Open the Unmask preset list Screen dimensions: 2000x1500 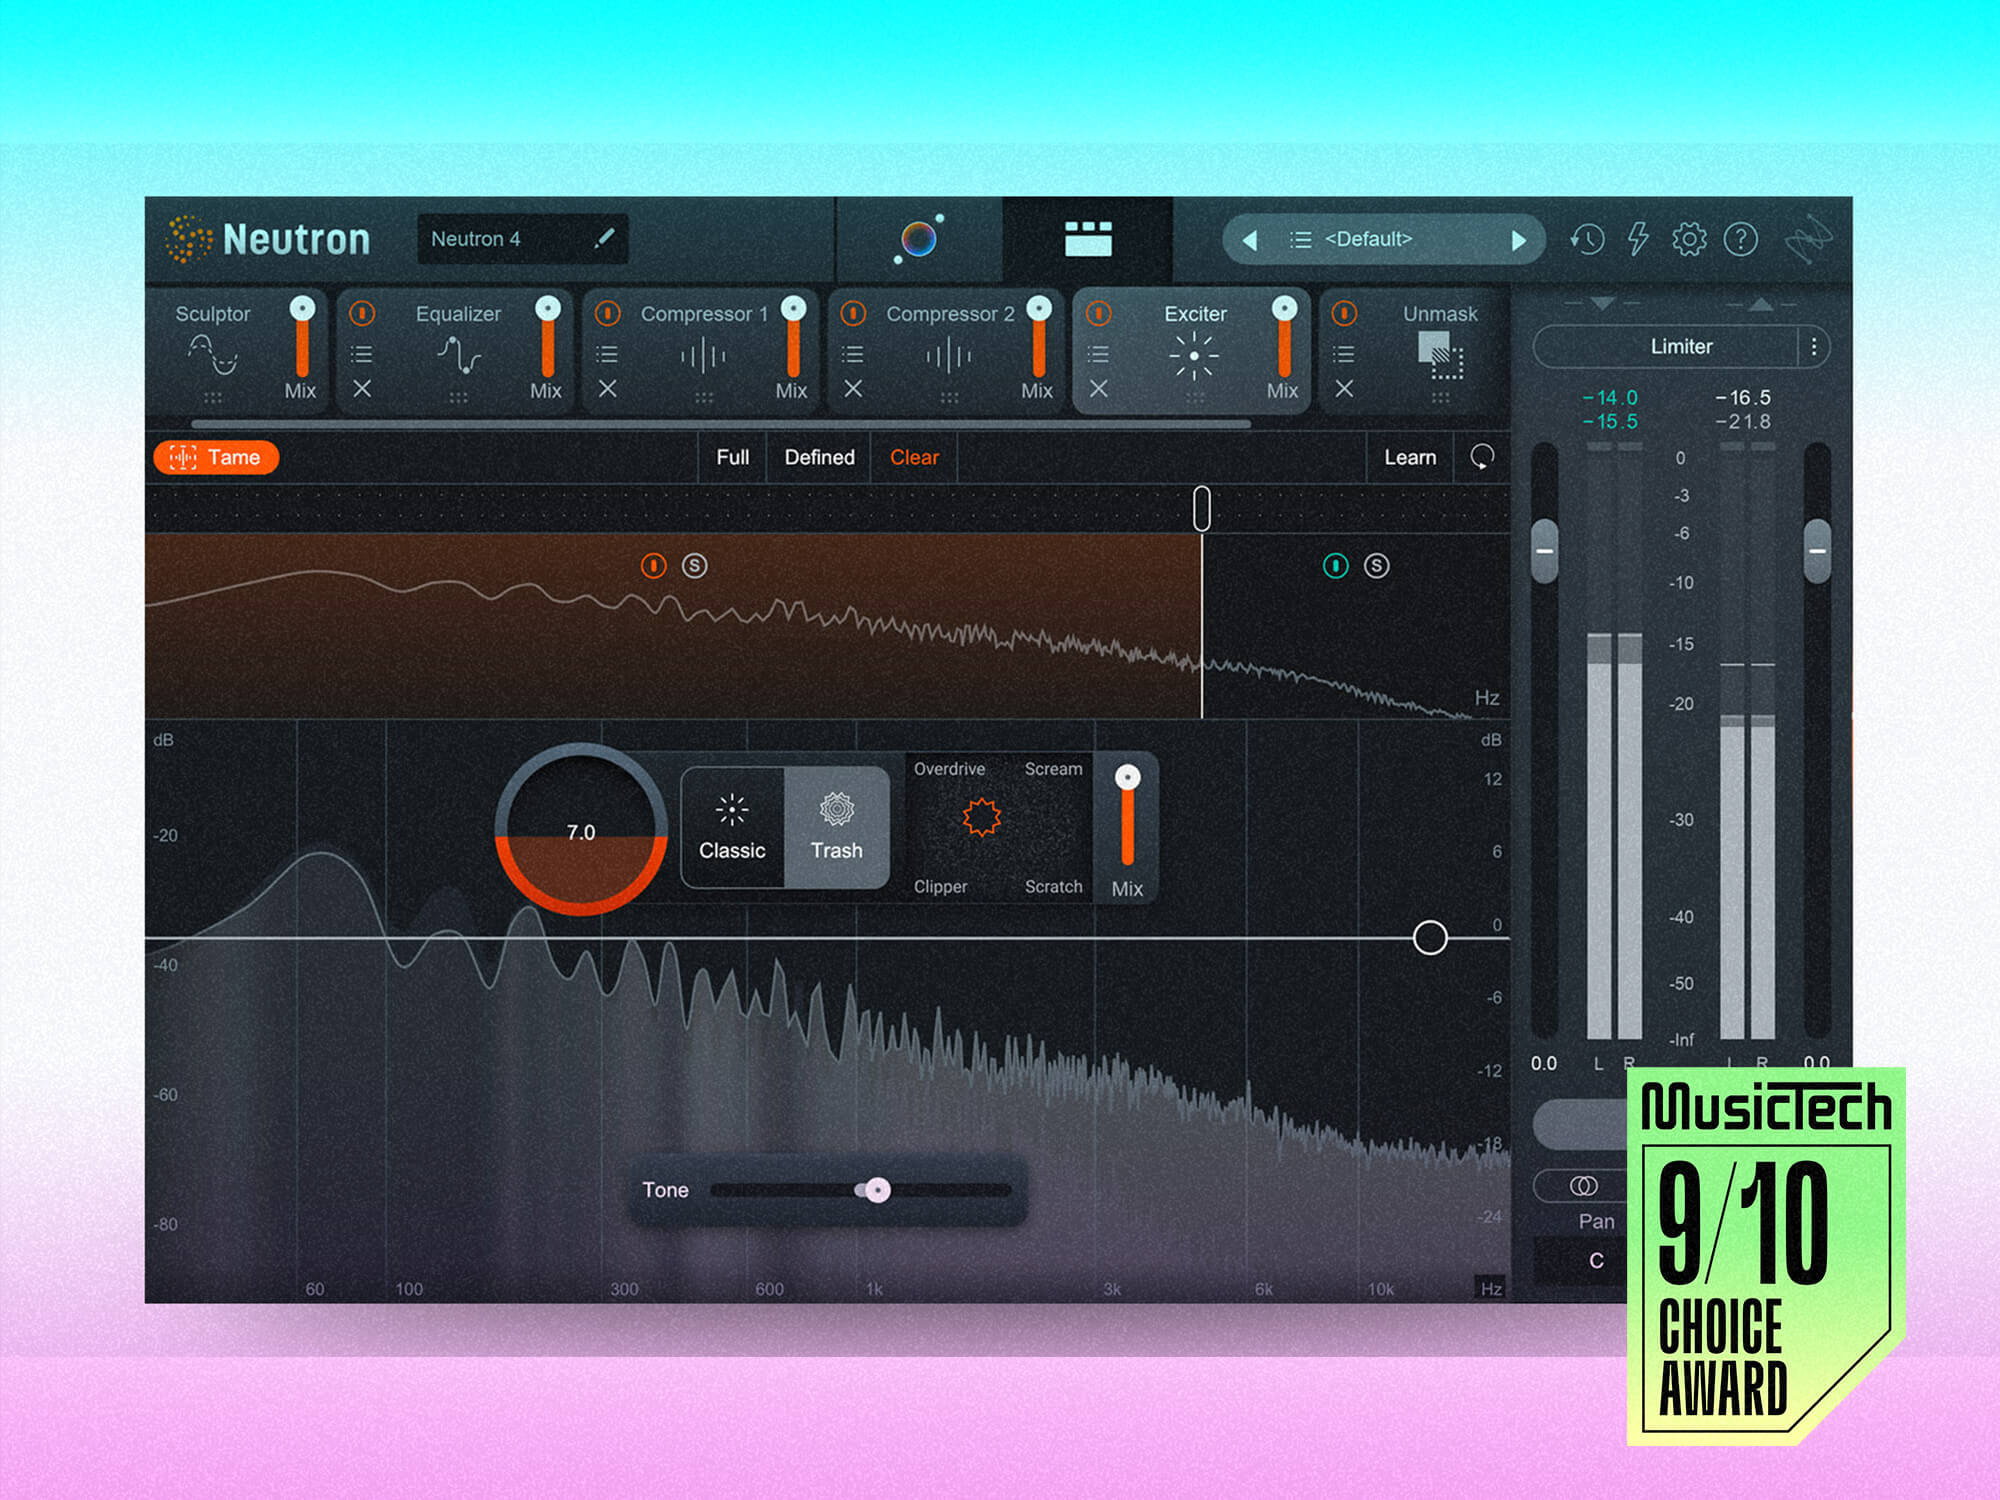click(x=1344, y=354)
